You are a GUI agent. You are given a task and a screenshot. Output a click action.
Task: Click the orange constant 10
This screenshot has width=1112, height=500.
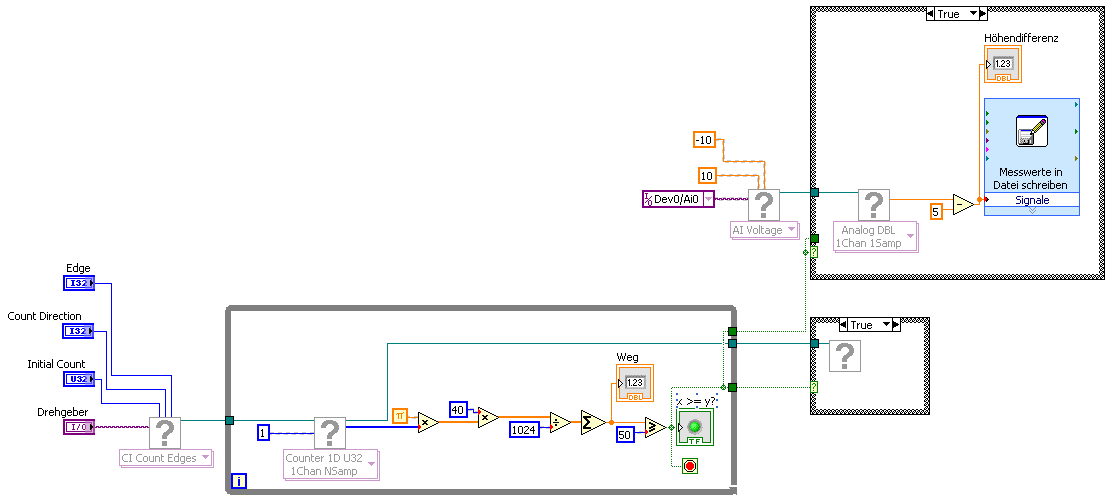click(706, 175)
